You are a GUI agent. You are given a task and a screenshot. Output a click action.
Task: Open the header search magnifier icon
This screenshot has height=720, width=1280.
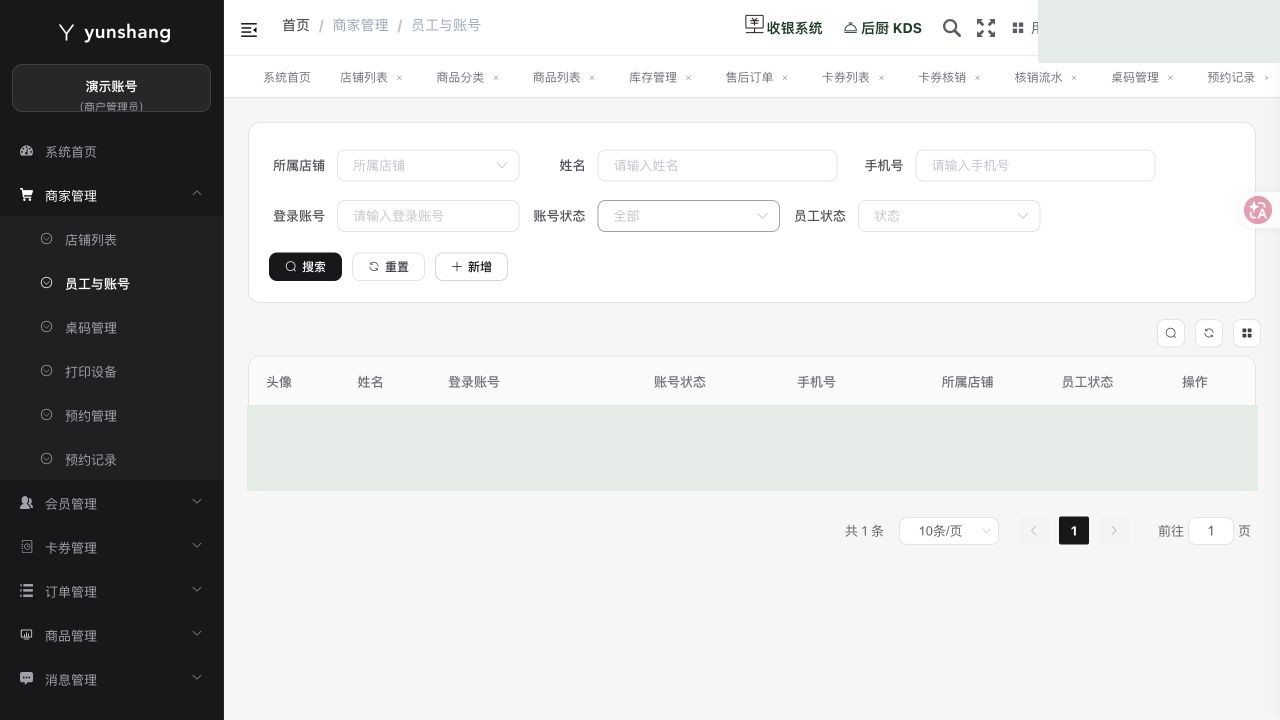coord(952,28)
